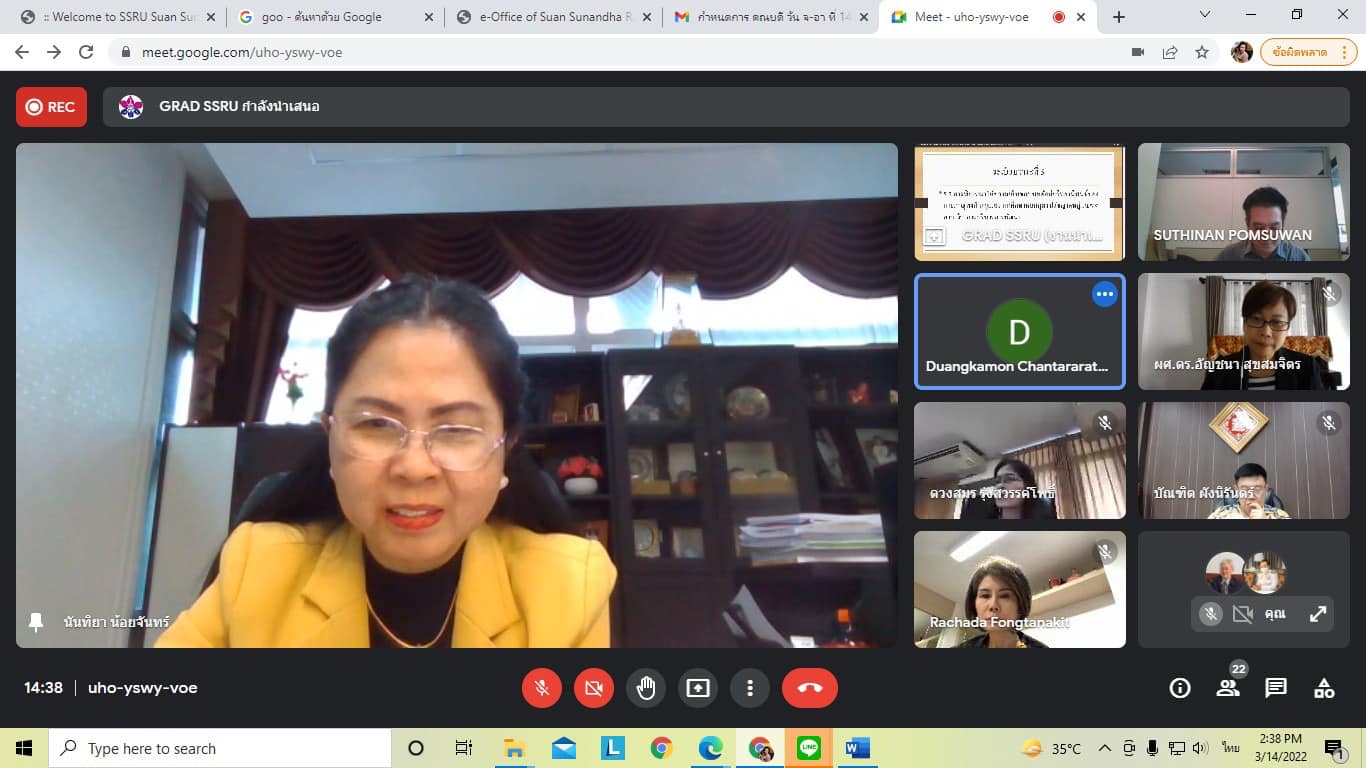Open the activities panel
Screen dimensions: 1366x768
[x=1324, y=688]
